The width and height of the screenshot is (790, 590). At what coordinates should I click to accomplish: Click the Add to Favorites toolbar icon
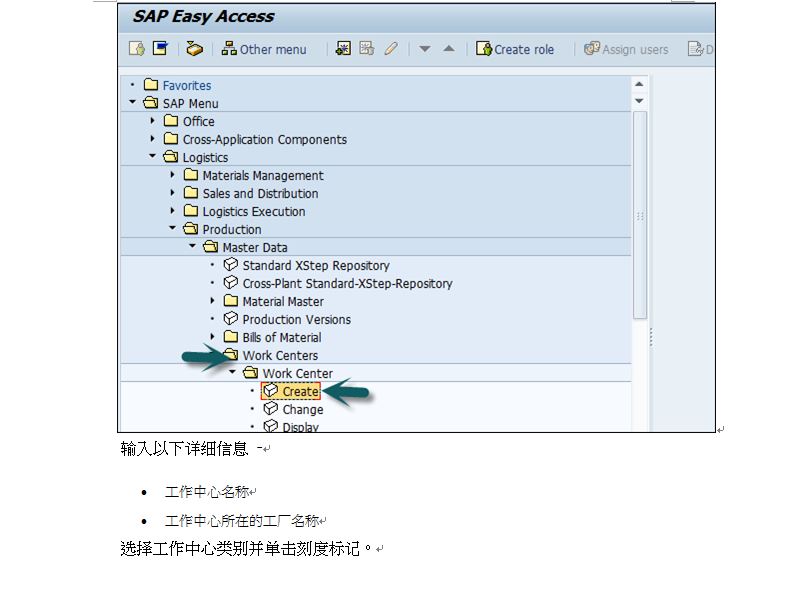[x=137, y=49]
